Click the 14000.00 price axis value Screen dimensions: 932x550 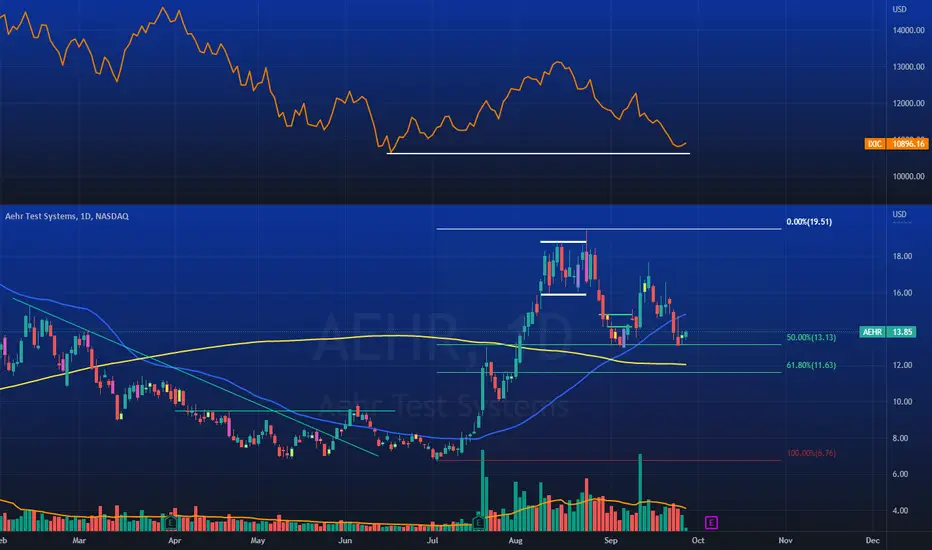(x=908, y=30)
